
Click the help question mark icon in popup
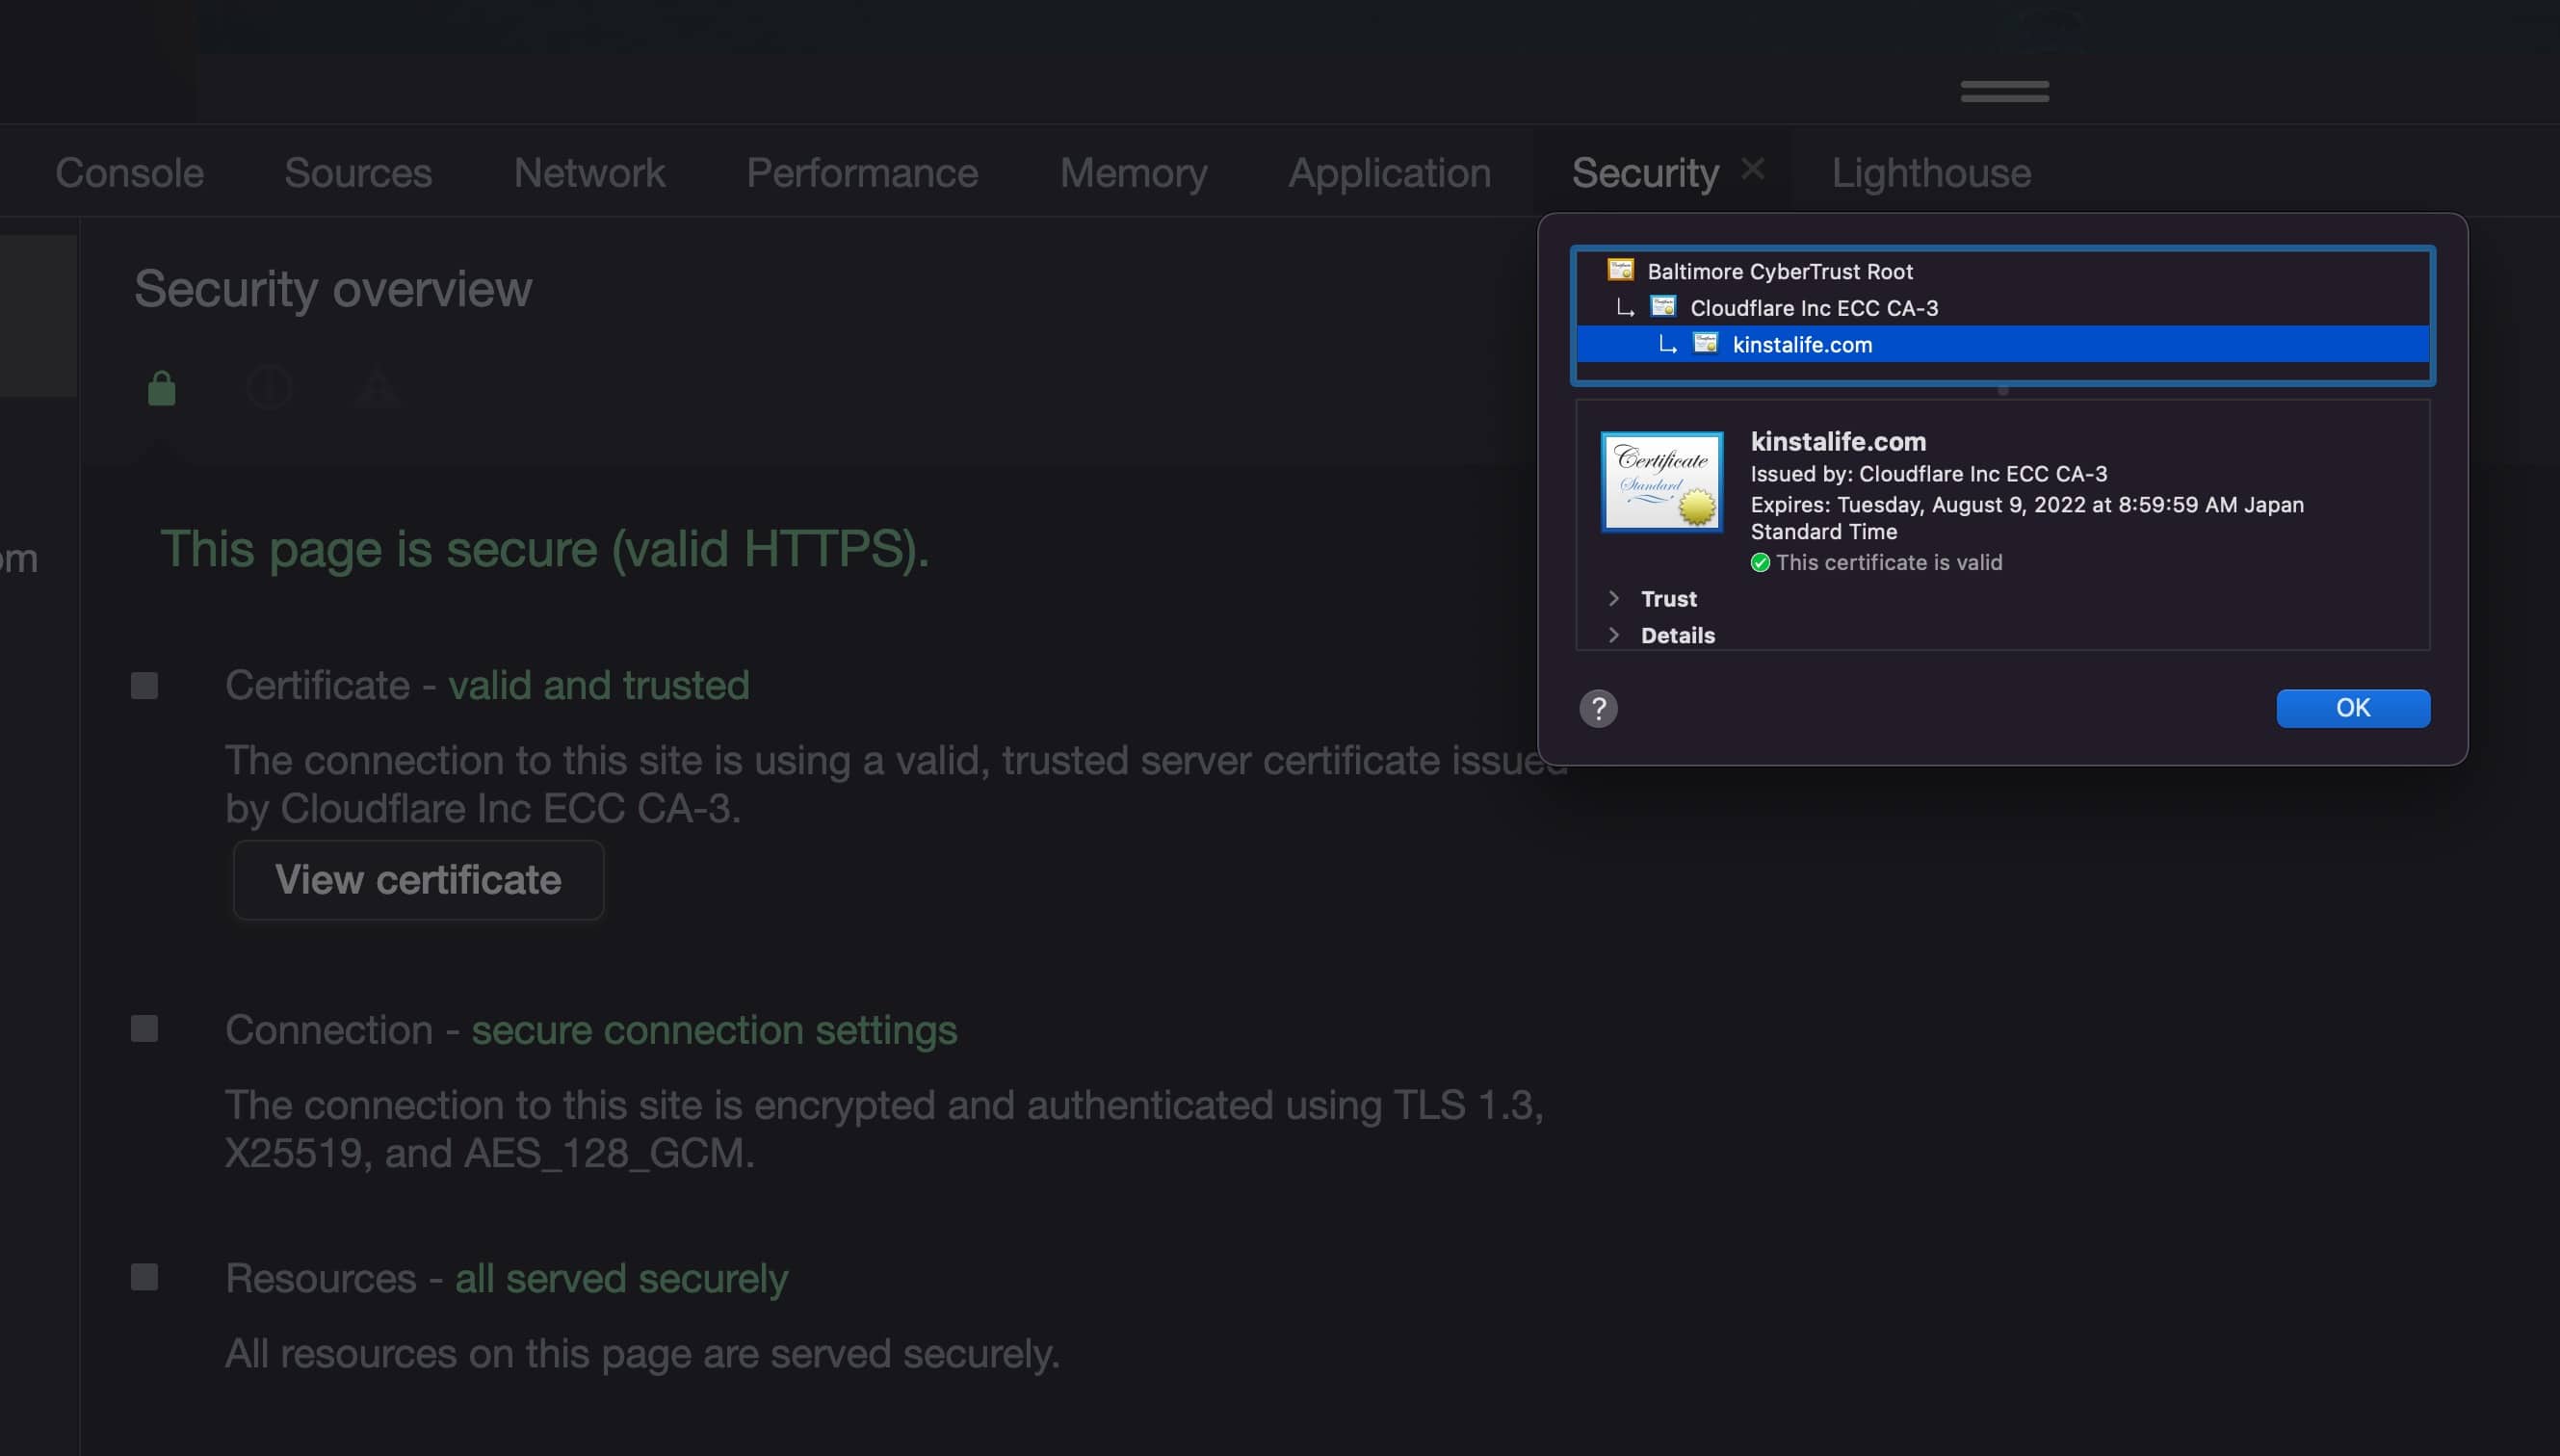1598,707
